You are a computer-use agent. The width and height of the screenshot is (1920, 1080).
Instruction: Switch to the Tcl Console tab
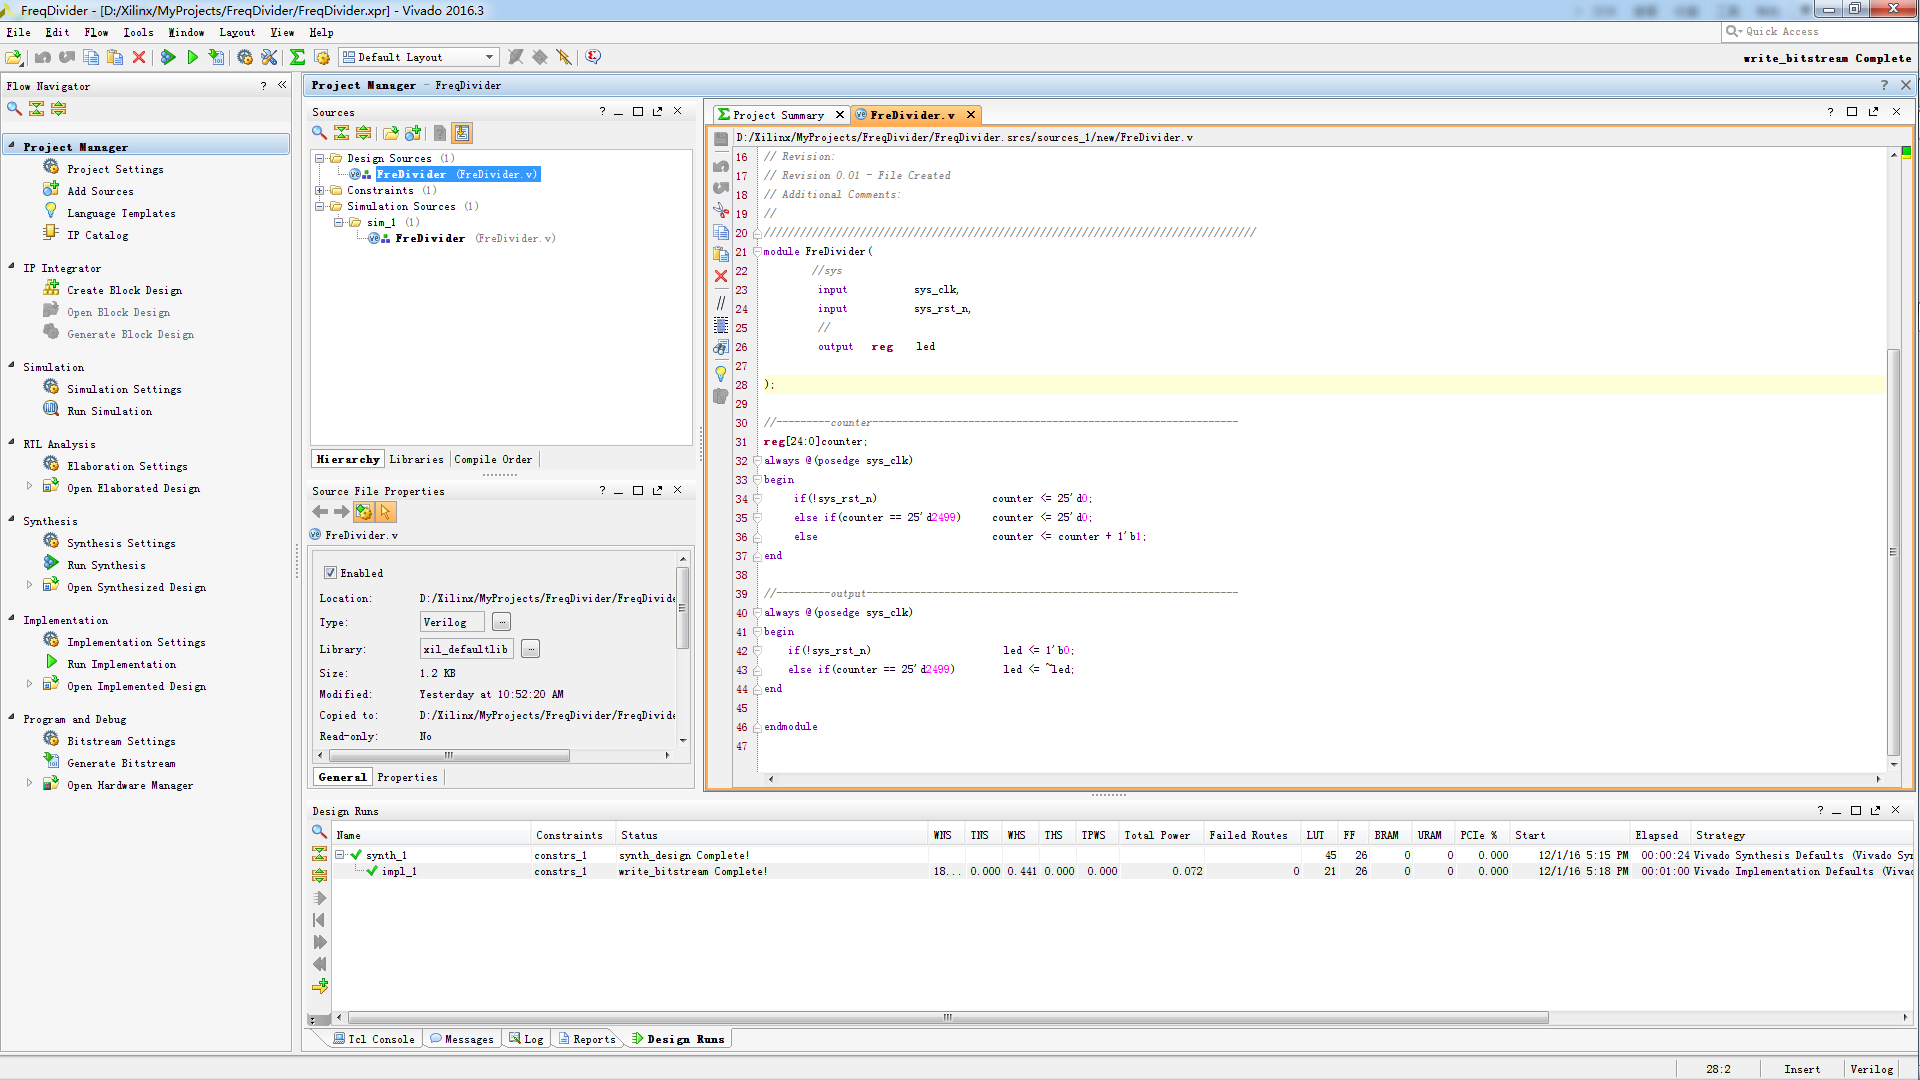(372, 1039)
